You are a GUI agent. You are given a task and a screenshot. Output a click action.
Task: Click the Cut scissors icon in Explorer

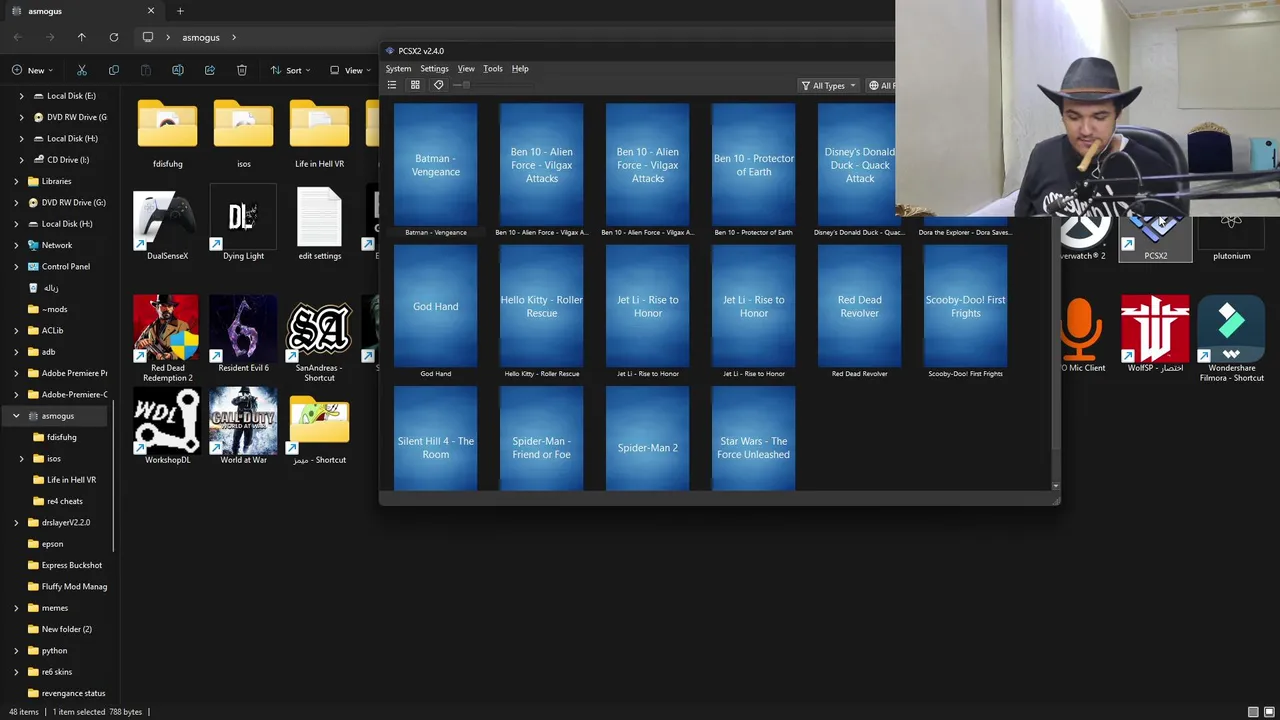[x=82, y=70]
